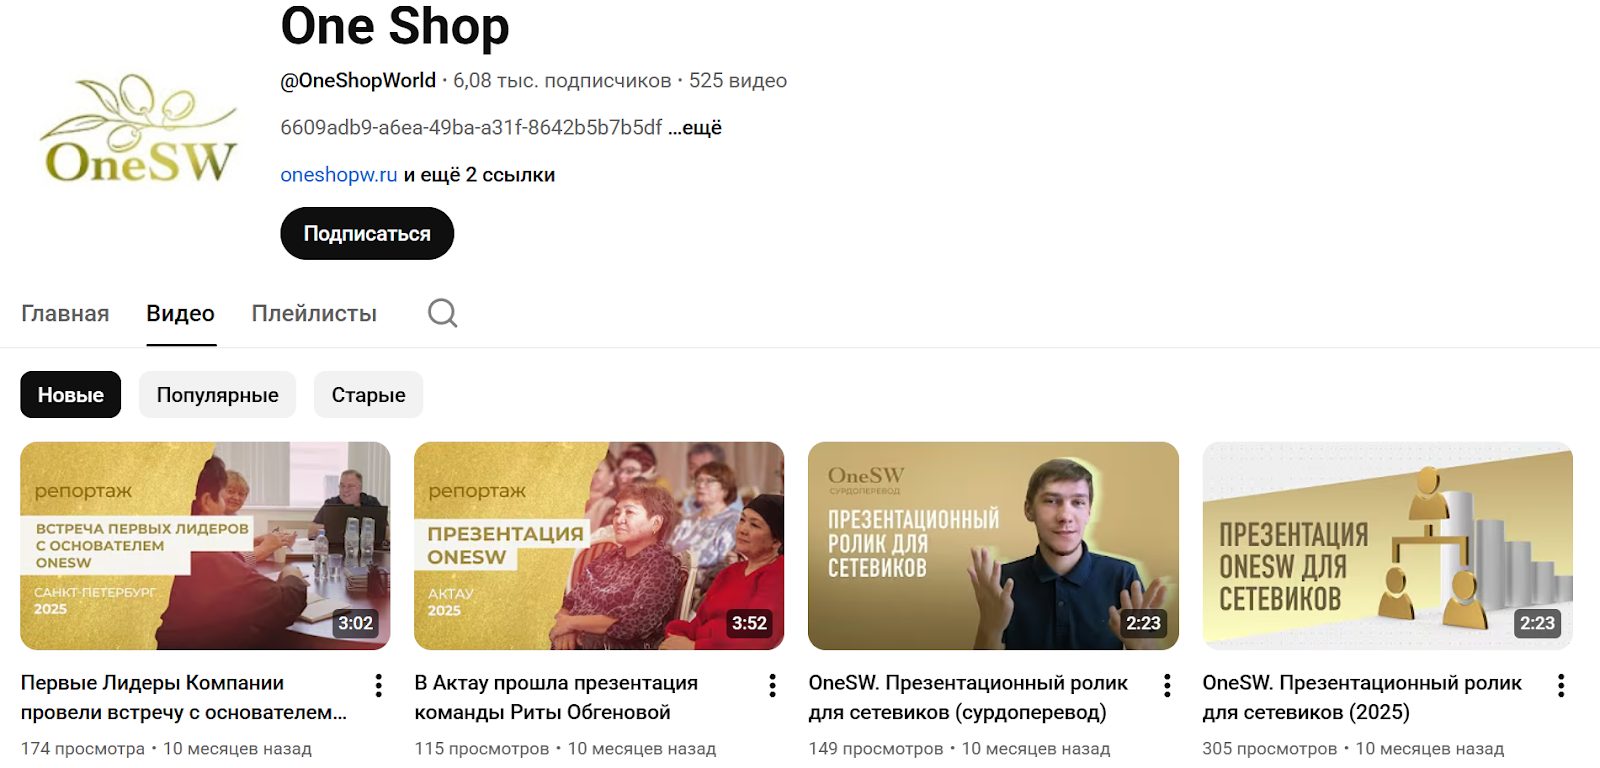Image resolution: width=1600 pixels, height=768 pixels.
Task: Click the OneSW channel avatar logo
Action: 139,129
